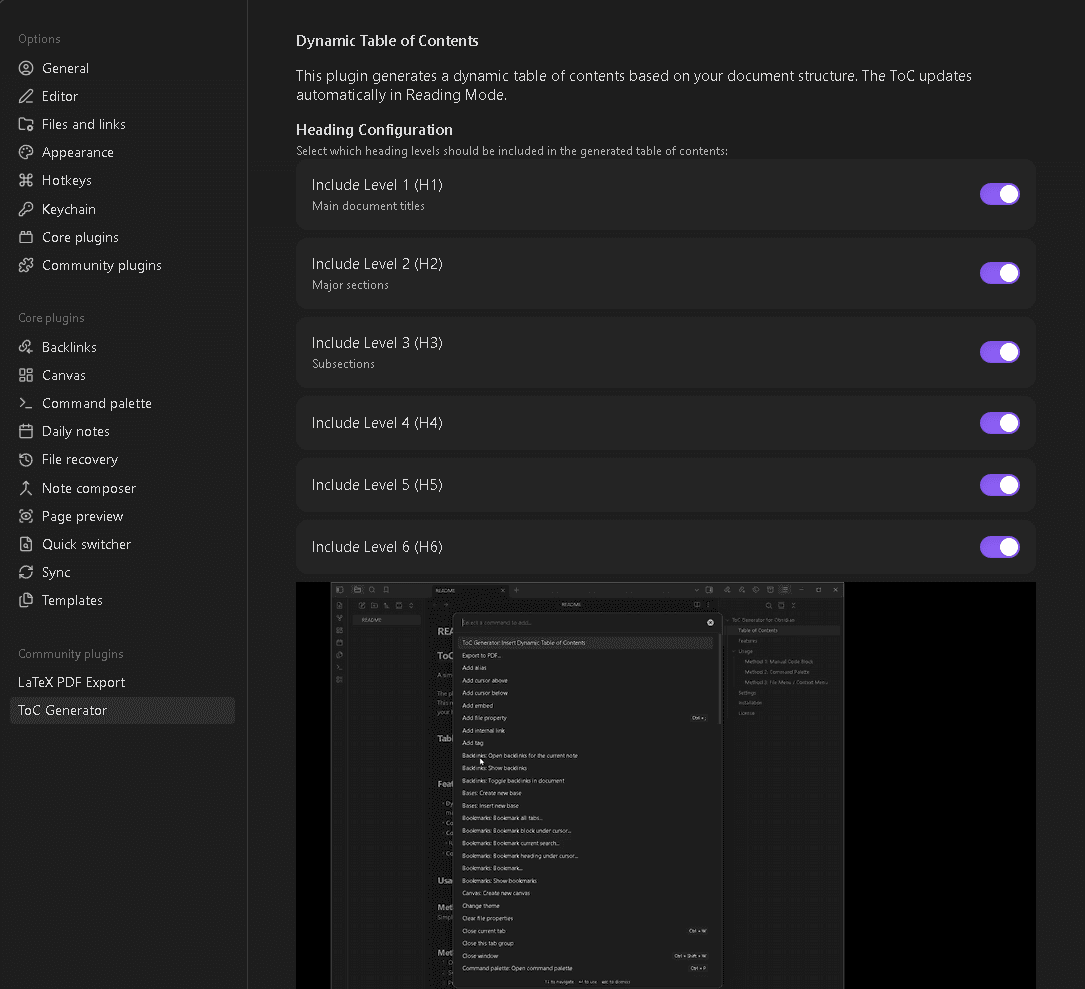Screen dimensions: 1085x989
Task: Select Community plugins in Options
Action: (x=122, y=265)
